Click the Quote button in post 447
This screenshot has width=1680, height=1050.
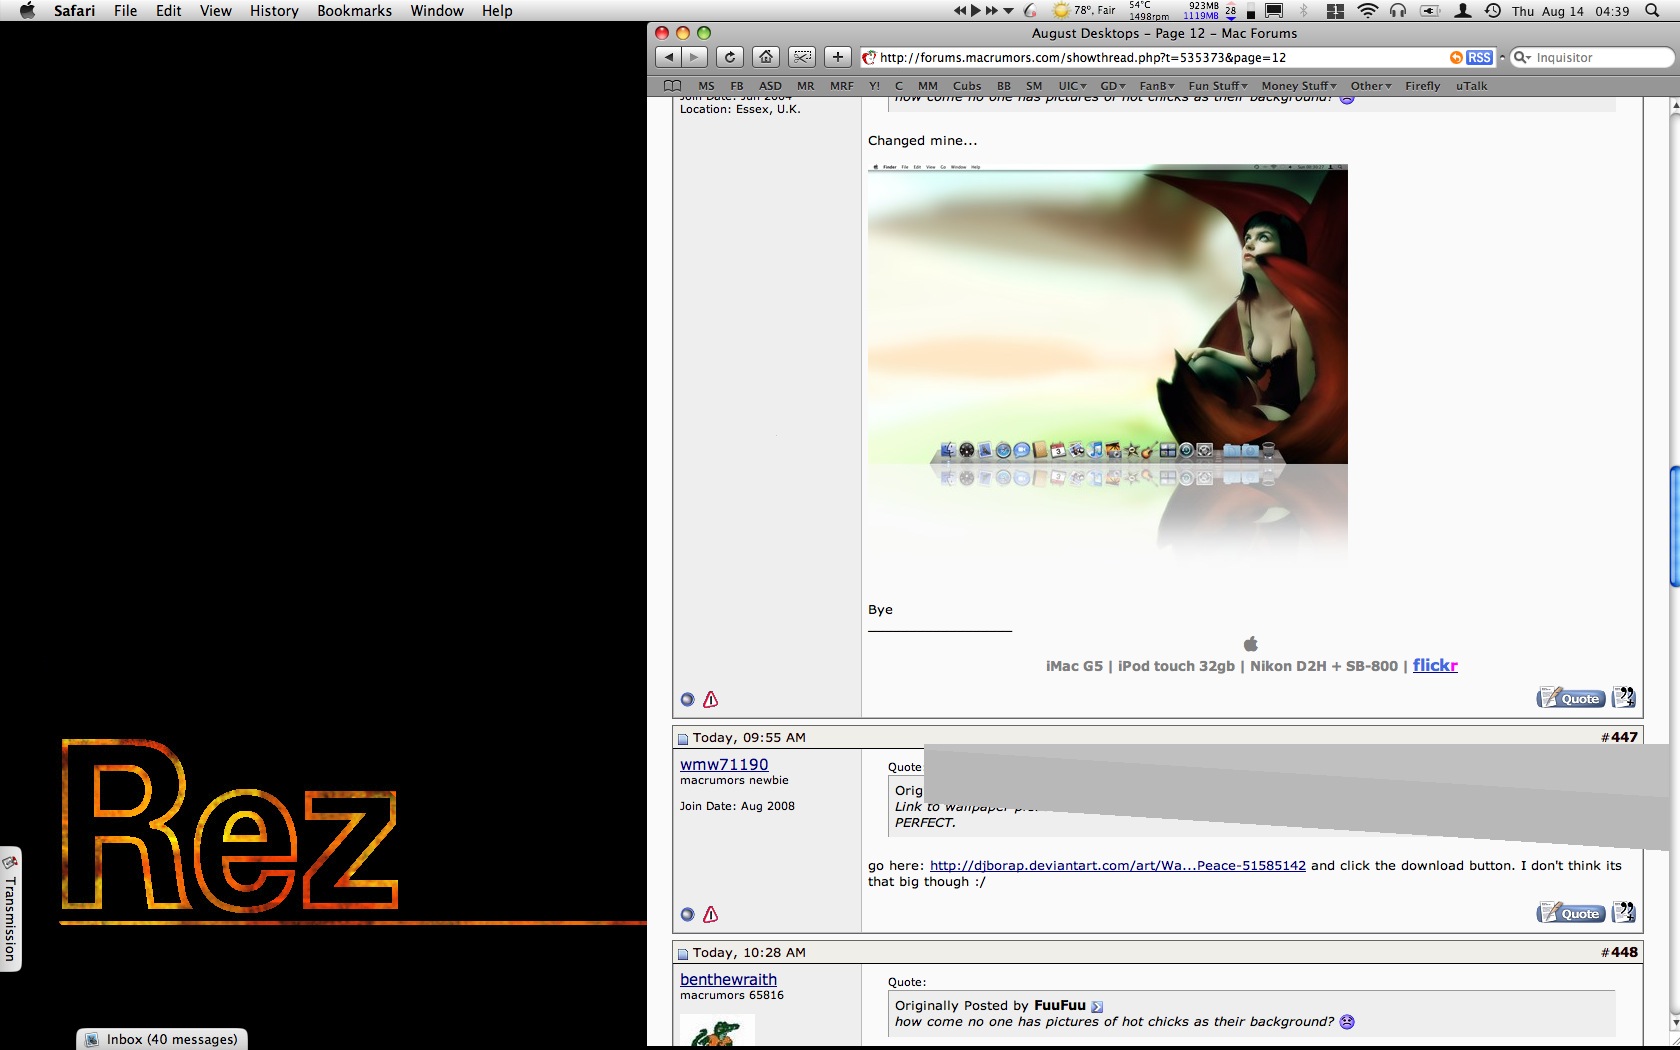pyautogui.click(x=1571, y=913)
